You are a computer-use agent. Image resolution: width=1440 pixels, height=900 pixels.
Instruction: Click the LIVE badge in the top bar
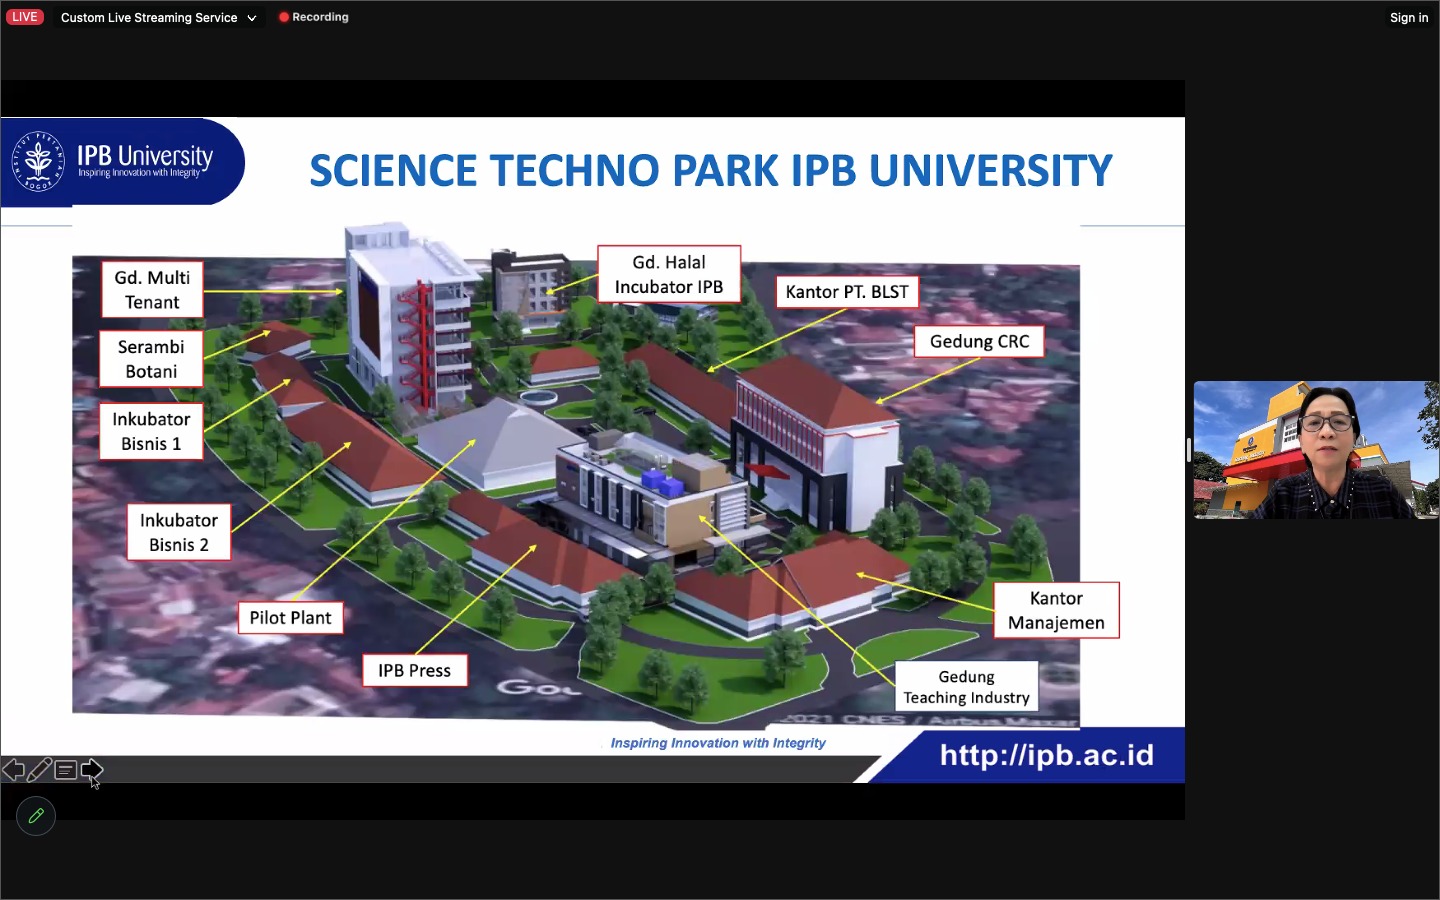pos(24,16)
